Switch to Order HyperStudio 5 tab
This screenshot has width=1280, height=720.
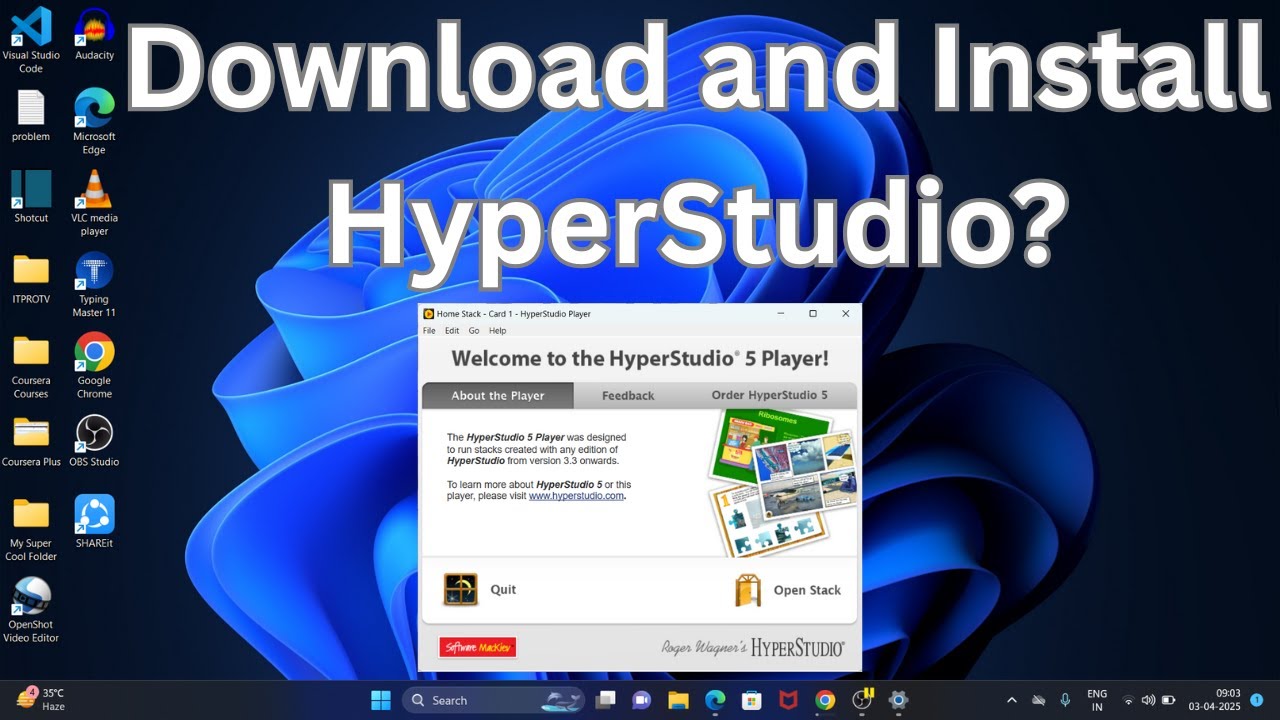(x=769, y=395)
